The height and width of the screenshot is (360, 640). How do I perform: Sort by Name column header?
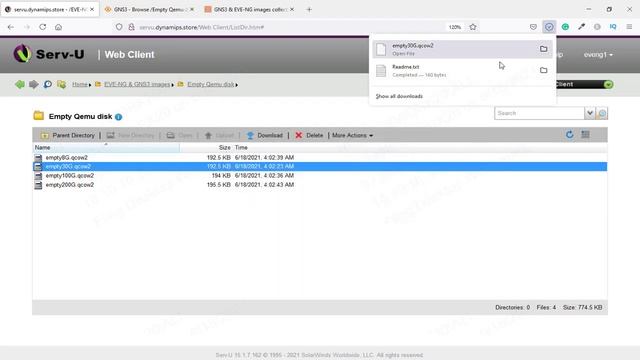tap(106, 147)
